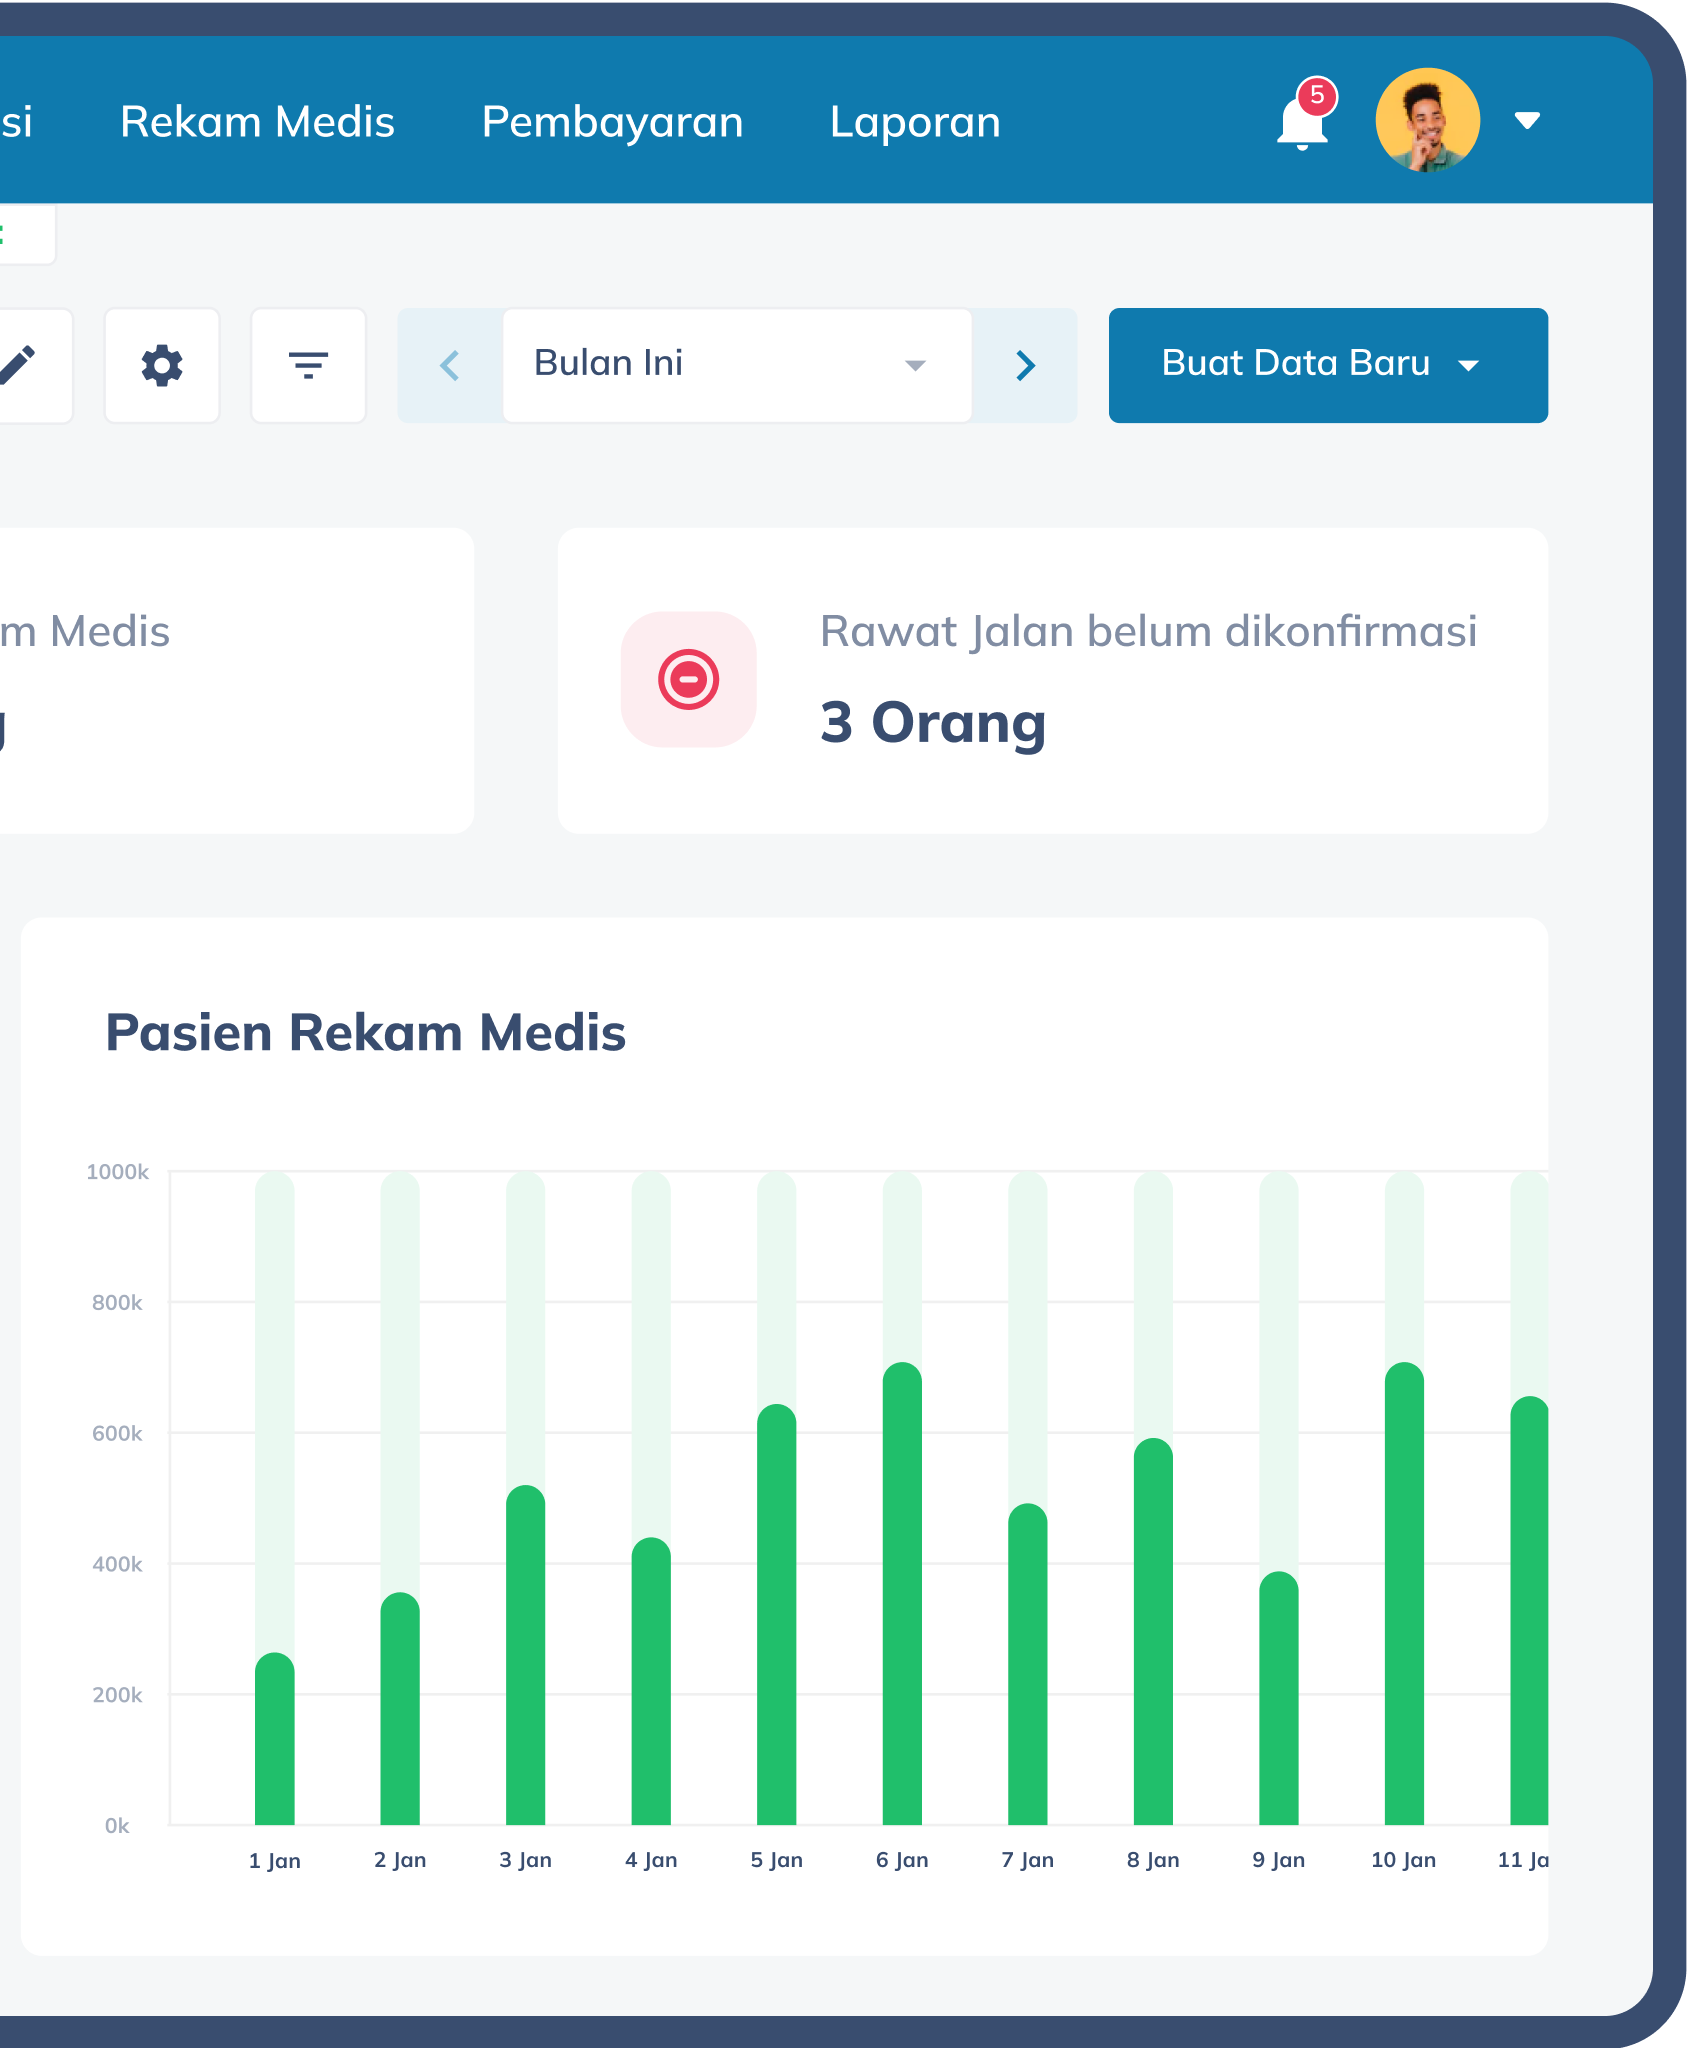This screenshot has width=1687, height=2048.
Task: Click the 3 Orang count text
Action: point(932,722)
